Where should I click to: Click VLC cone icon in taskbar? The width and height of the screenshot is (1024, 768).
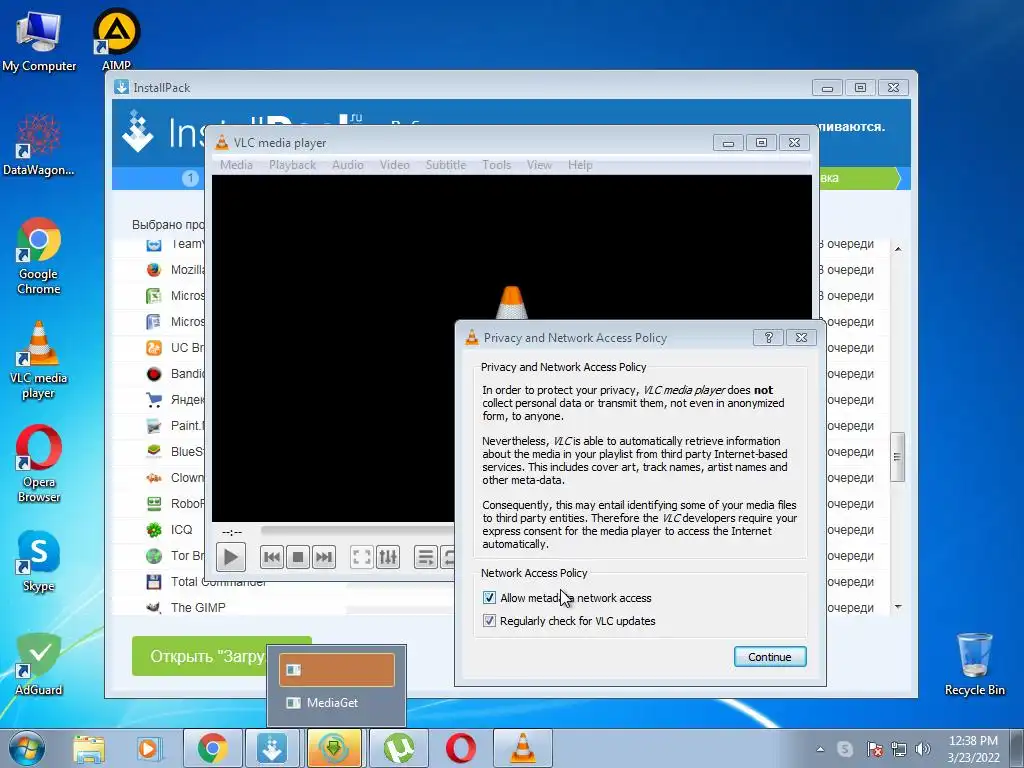522,748
